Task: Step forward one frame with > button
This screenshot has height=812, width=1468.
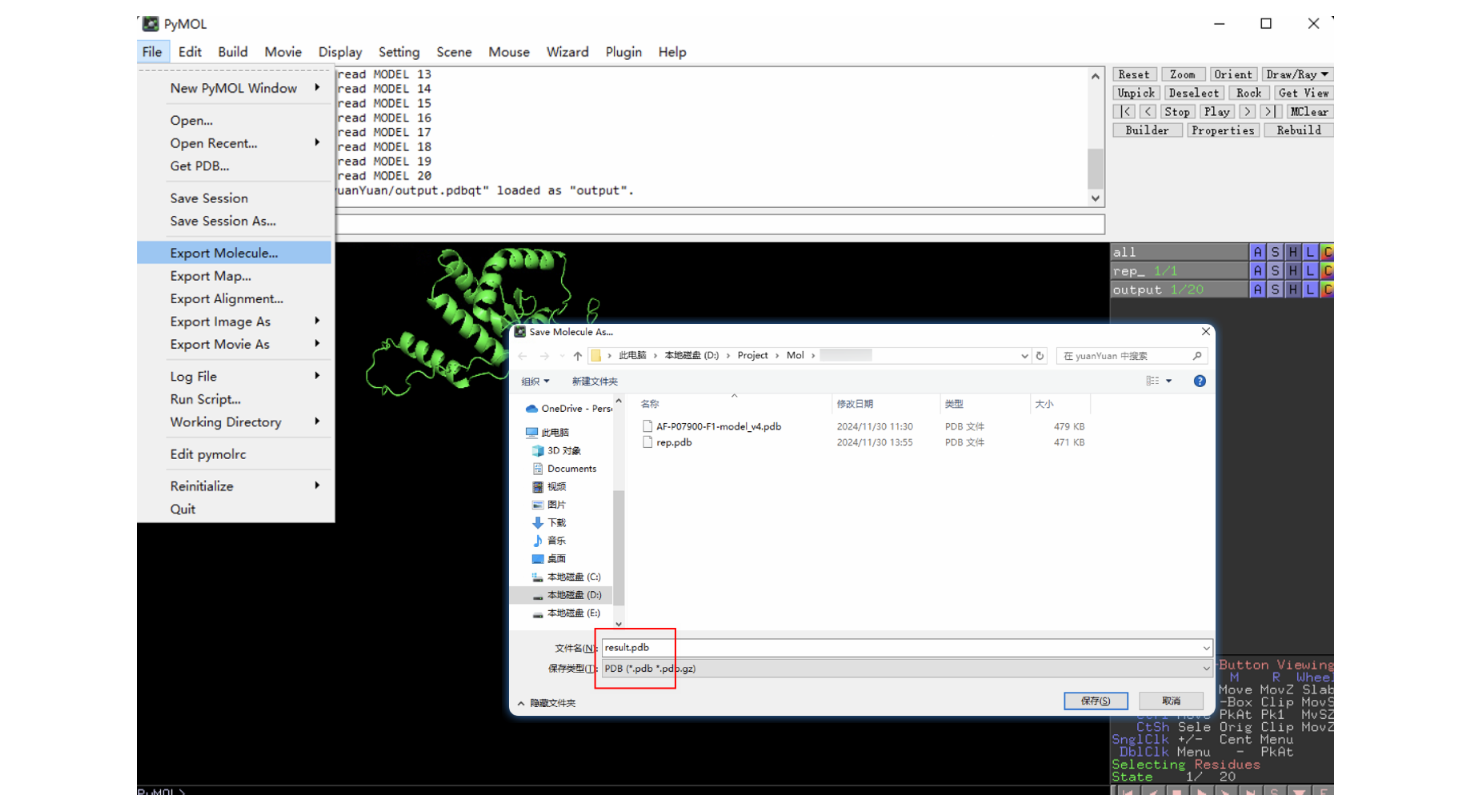Action: [x=1247, y=112]
